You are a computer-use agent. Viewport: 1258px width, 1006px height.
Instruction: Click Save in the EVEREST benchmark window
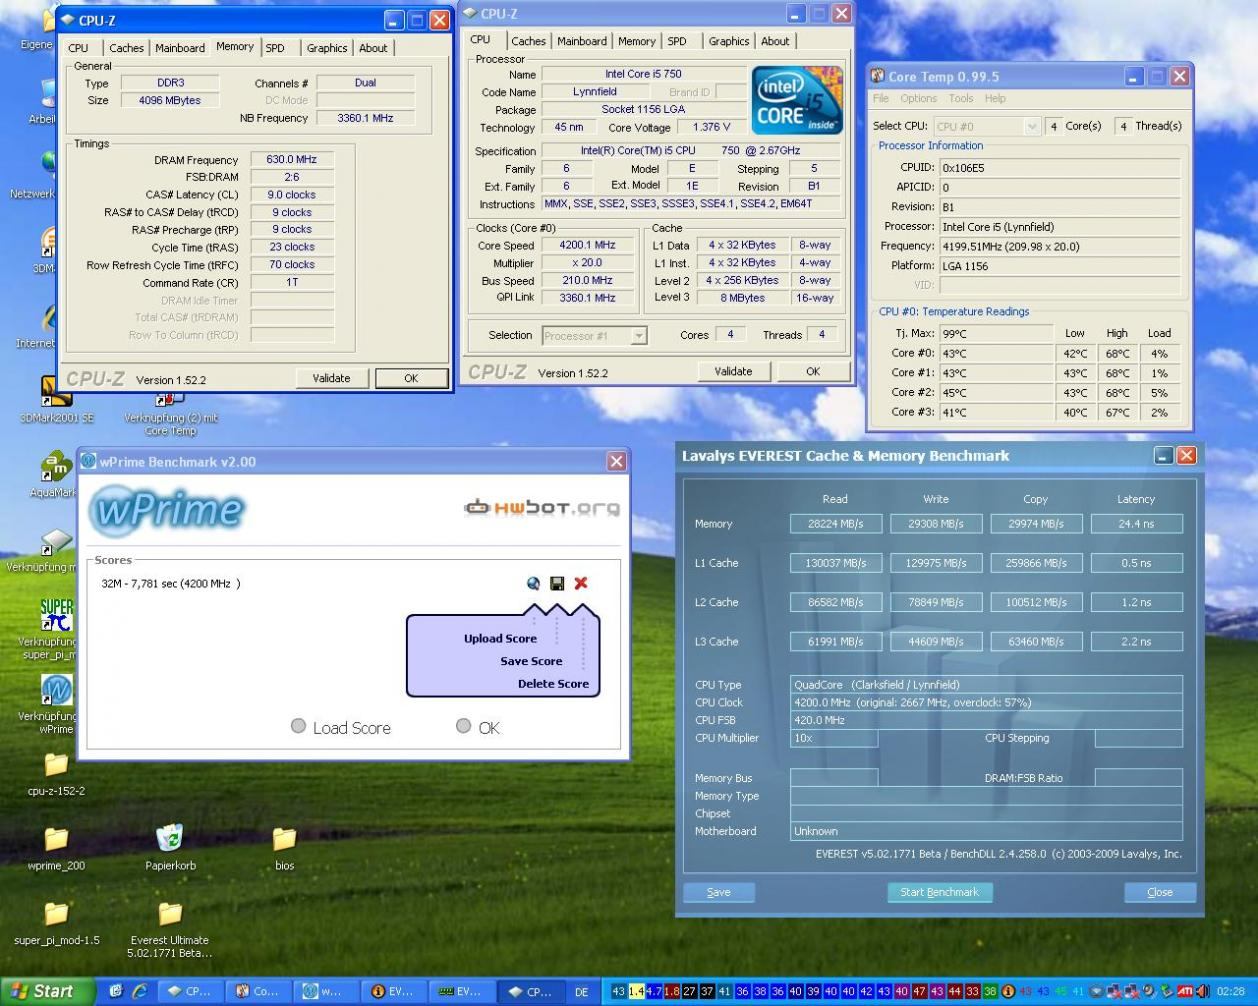point(719,892)
